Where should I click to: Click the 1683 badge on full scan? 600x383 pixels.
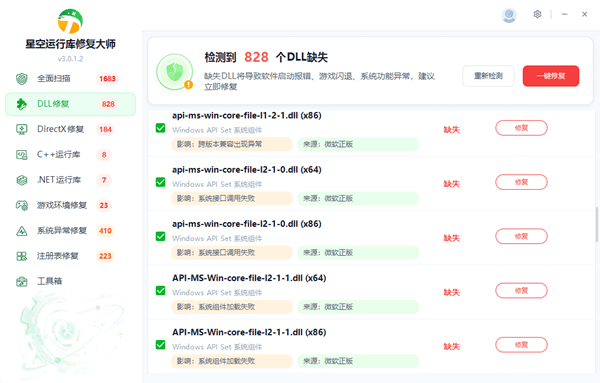(x=107, y=79)
